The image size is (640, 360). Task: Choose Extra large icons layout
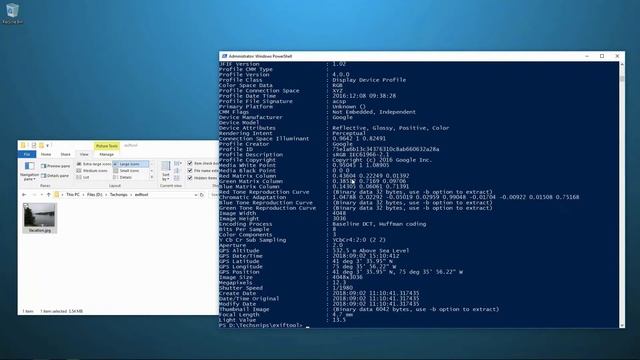click(94, 164)
